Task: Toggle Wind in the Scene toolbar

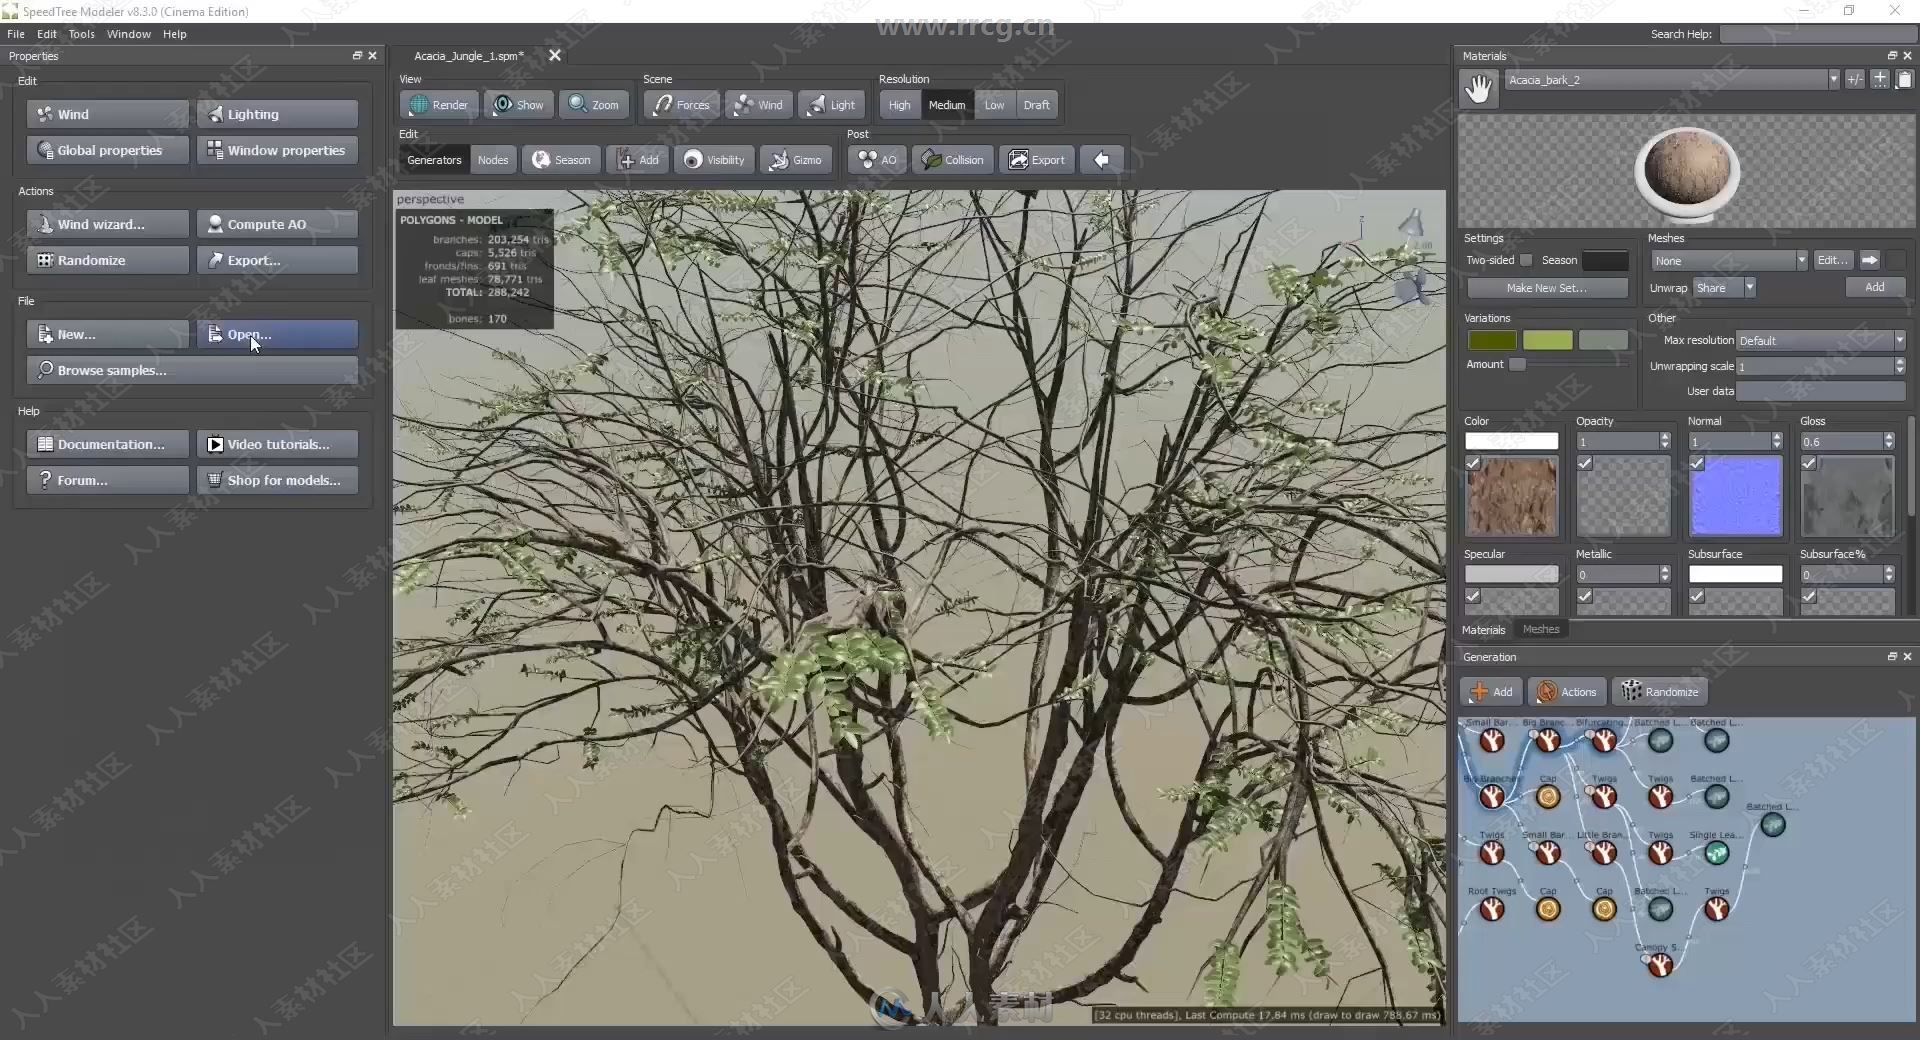Action: point(759,105)
